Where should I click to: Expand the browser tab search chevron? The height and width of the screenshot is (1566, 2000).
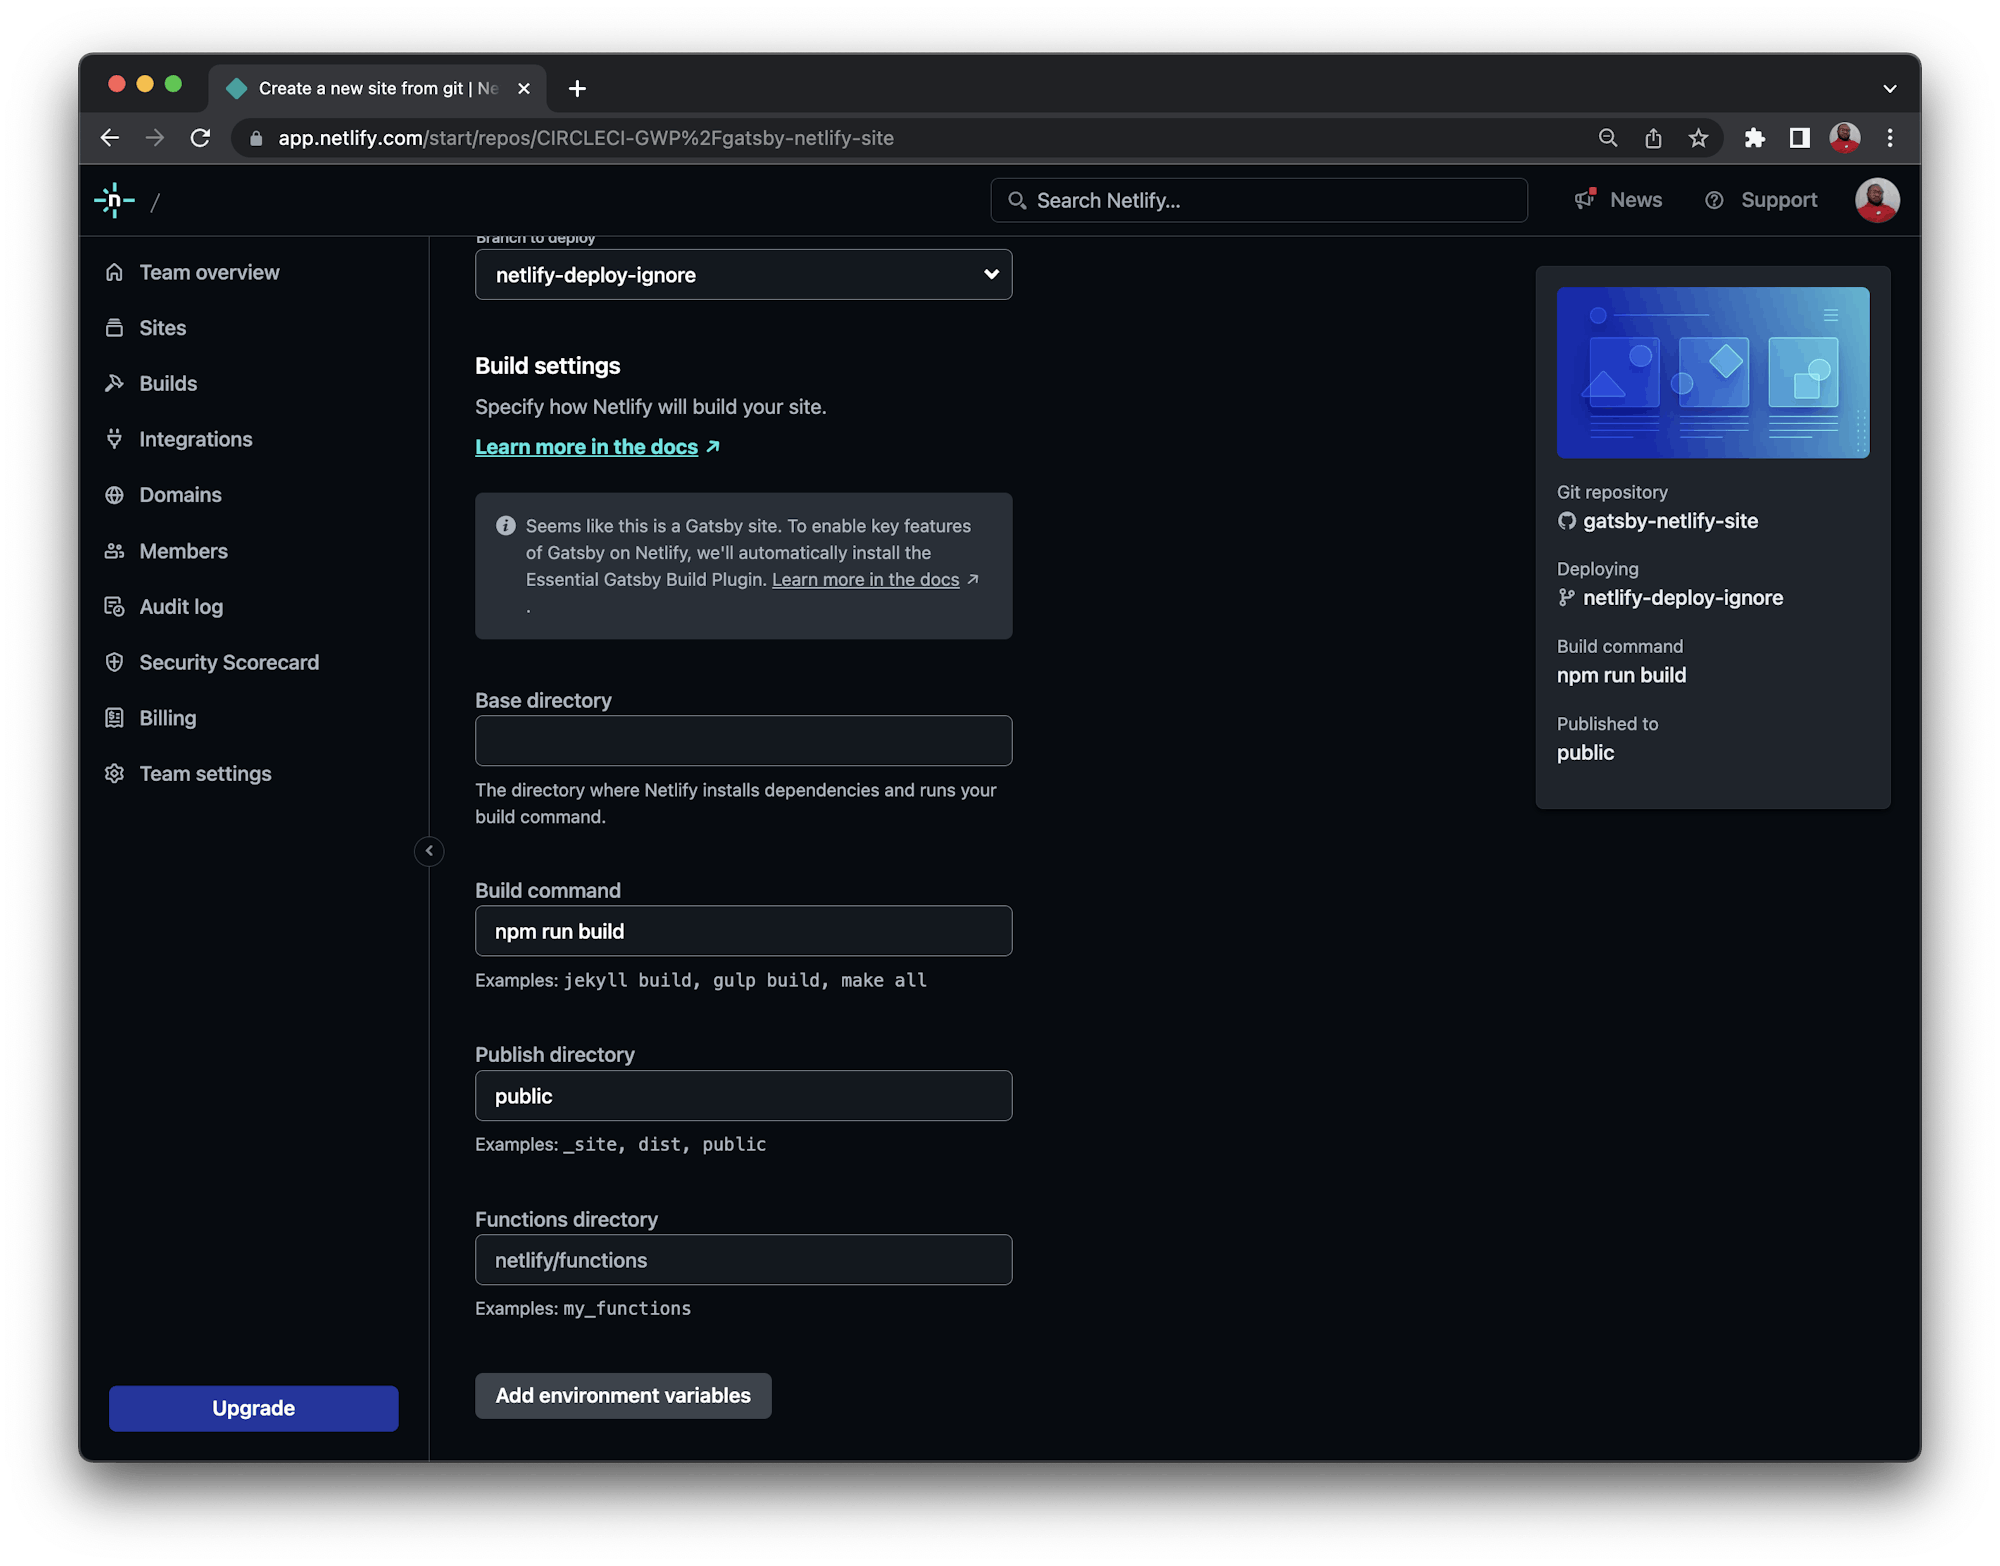(x=1890, y=88)
